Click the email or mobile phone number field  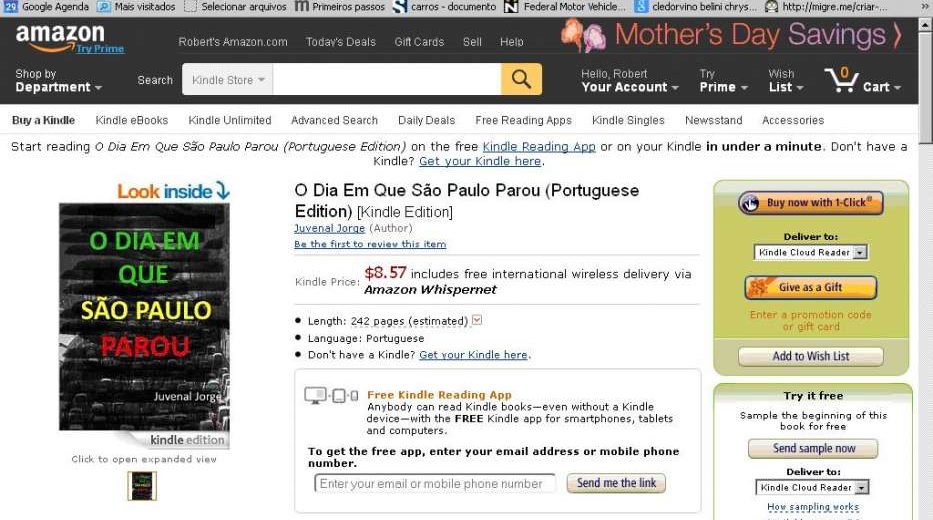(435, 484)
